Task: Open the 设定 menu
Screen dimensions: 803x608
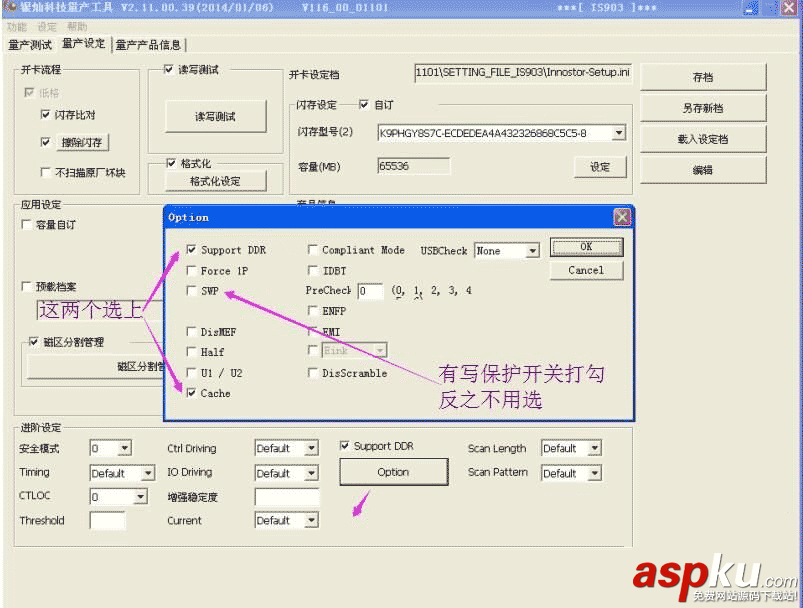Action: pos(47,27)
